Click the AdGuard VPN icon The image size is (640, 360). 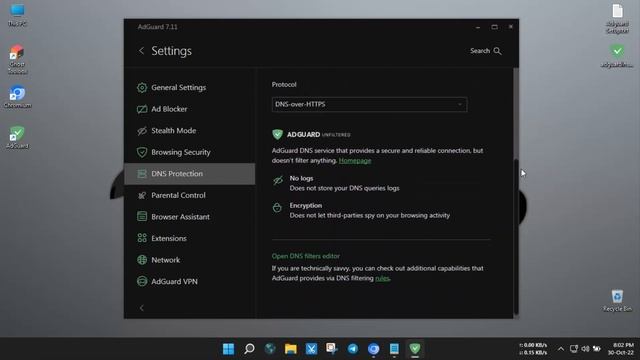[x=142, y=282]
